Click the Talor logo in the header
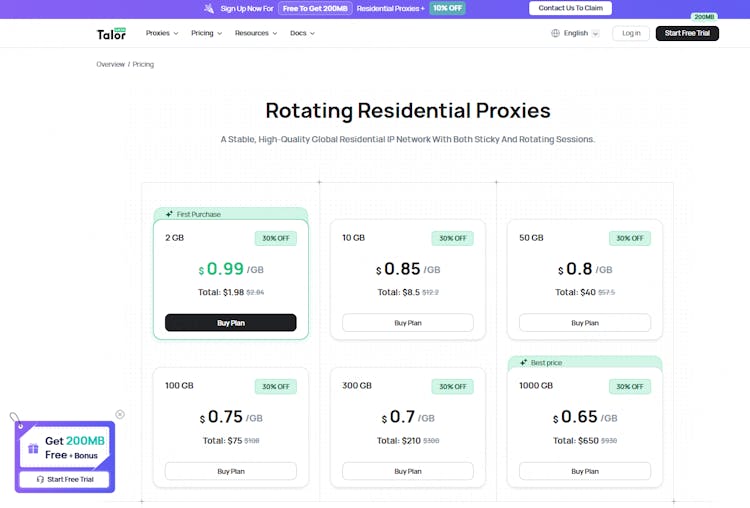This screenshot has width=750, height=508. point(111,33)
